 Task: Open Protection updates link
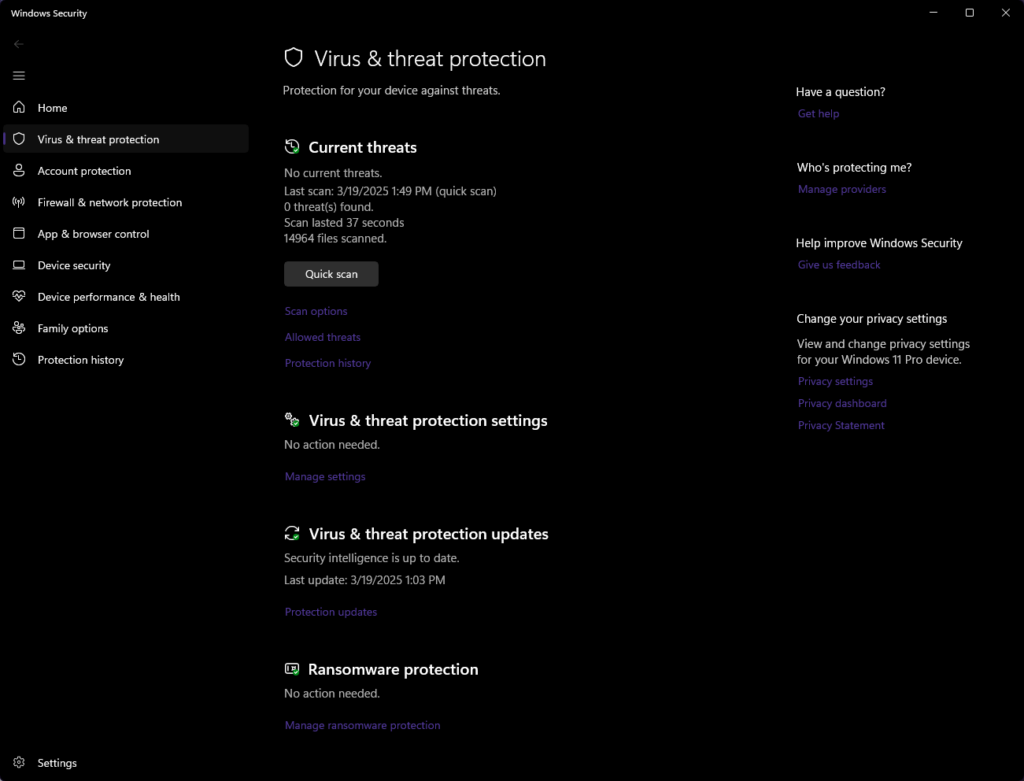[x=331, y=612]
